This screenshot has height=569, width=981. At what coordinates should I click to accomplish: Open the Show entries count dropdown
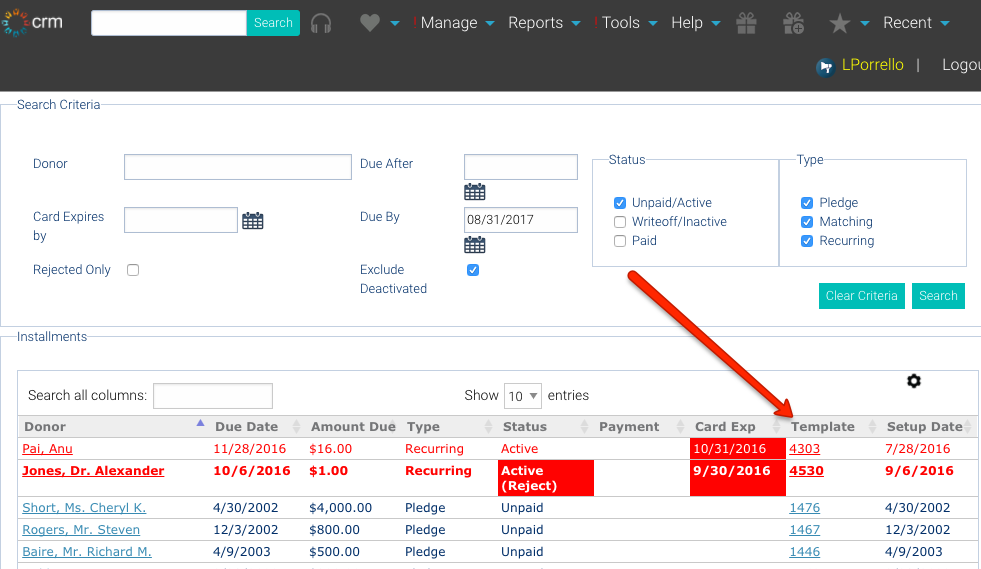pos(522,395)
